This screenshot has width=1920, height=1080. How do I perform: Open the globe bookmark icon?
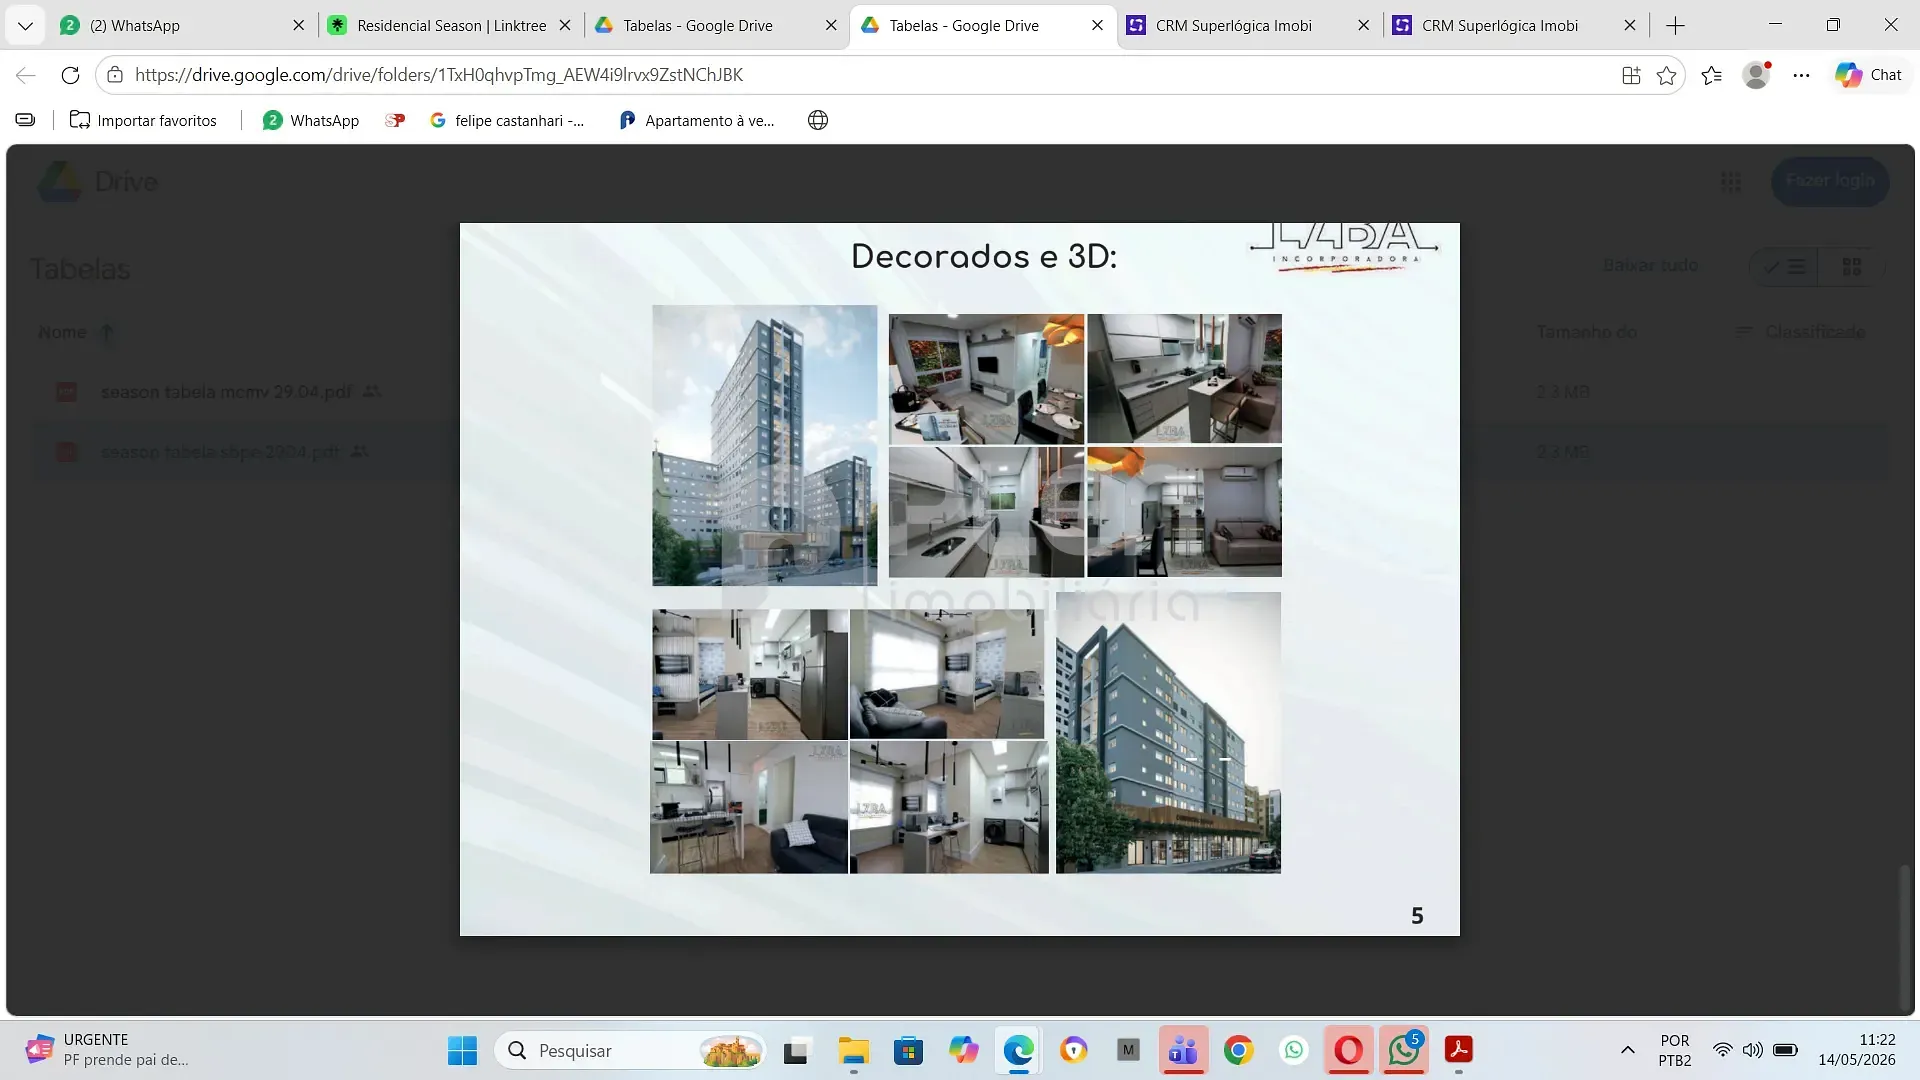tap(818, 121)
